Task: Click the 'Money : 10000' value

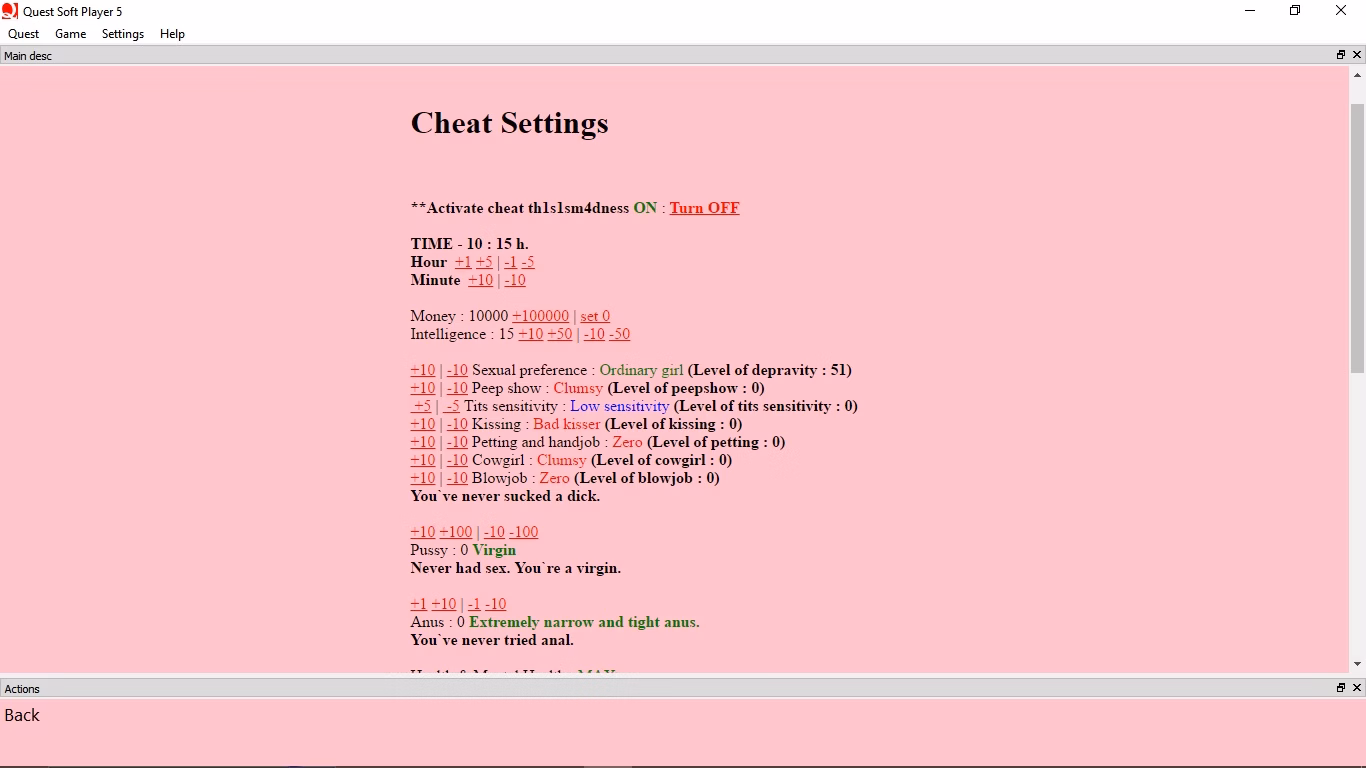Action: tap(460, 316)
